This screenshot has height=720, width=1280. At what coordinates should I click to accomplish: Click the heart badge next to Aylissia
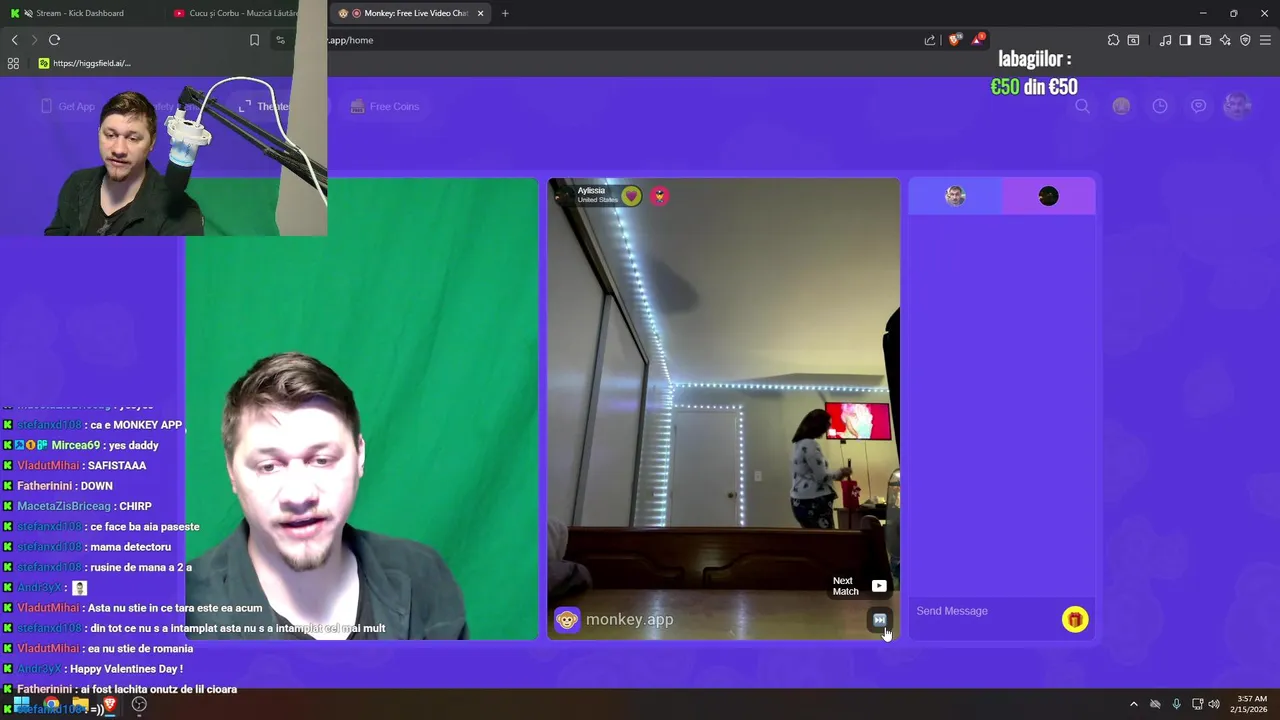point(631,196)
